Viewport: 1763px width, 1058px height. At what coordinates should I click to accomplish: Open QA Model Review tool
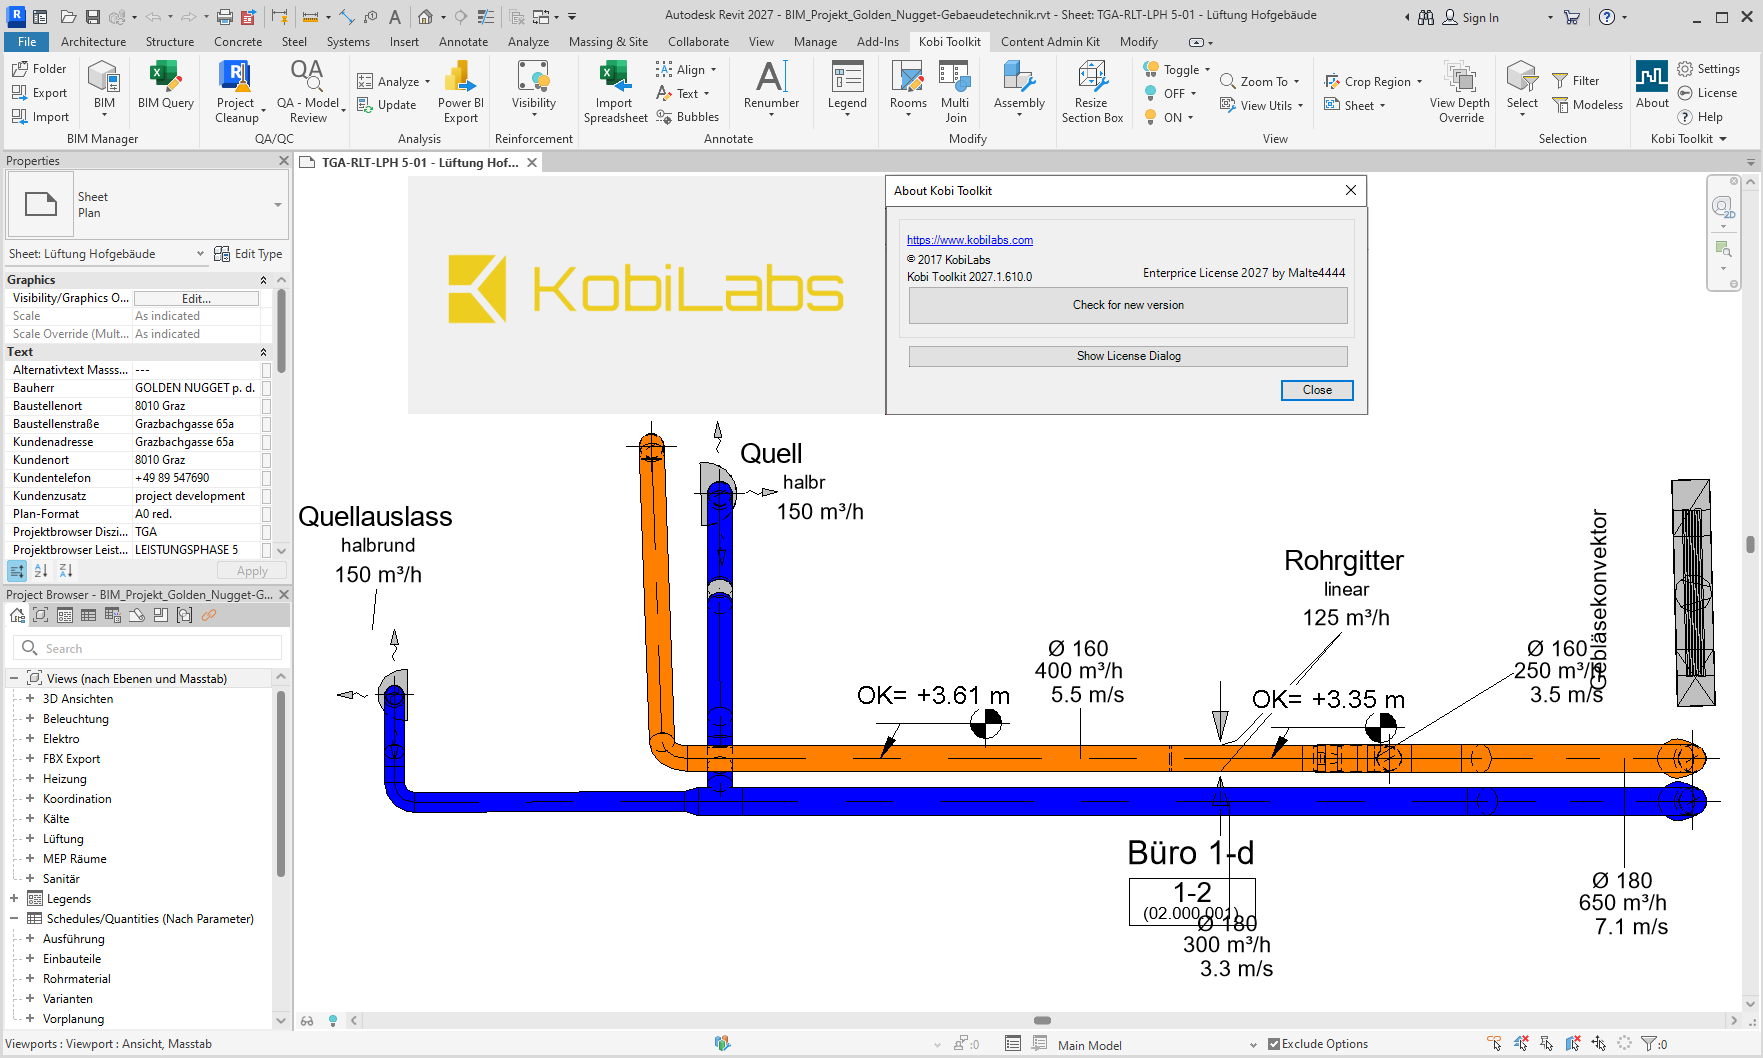(308, 91)
